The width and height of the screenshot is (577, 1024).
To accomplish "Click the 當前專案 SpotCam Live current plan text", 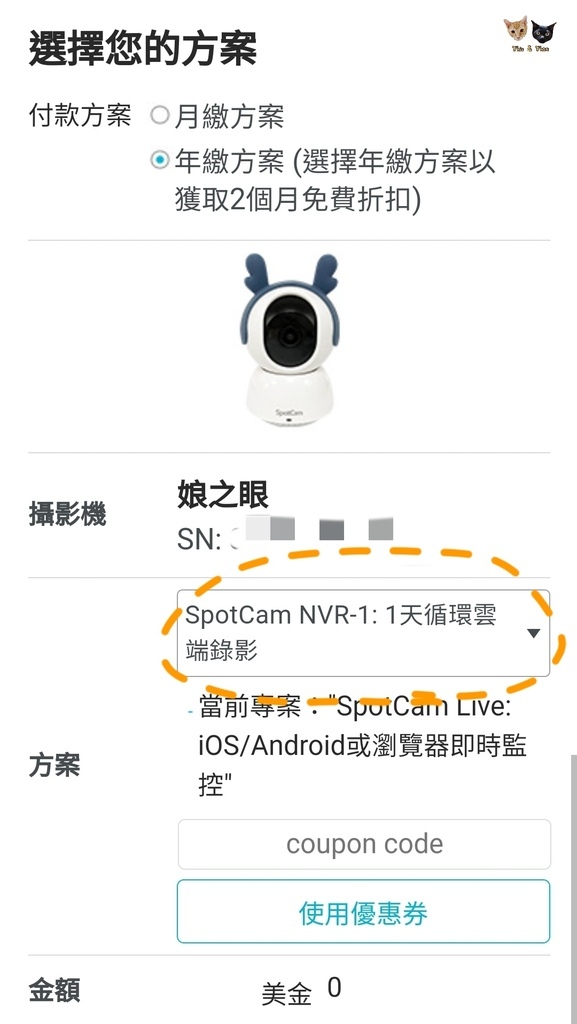I will click(362, 746).
